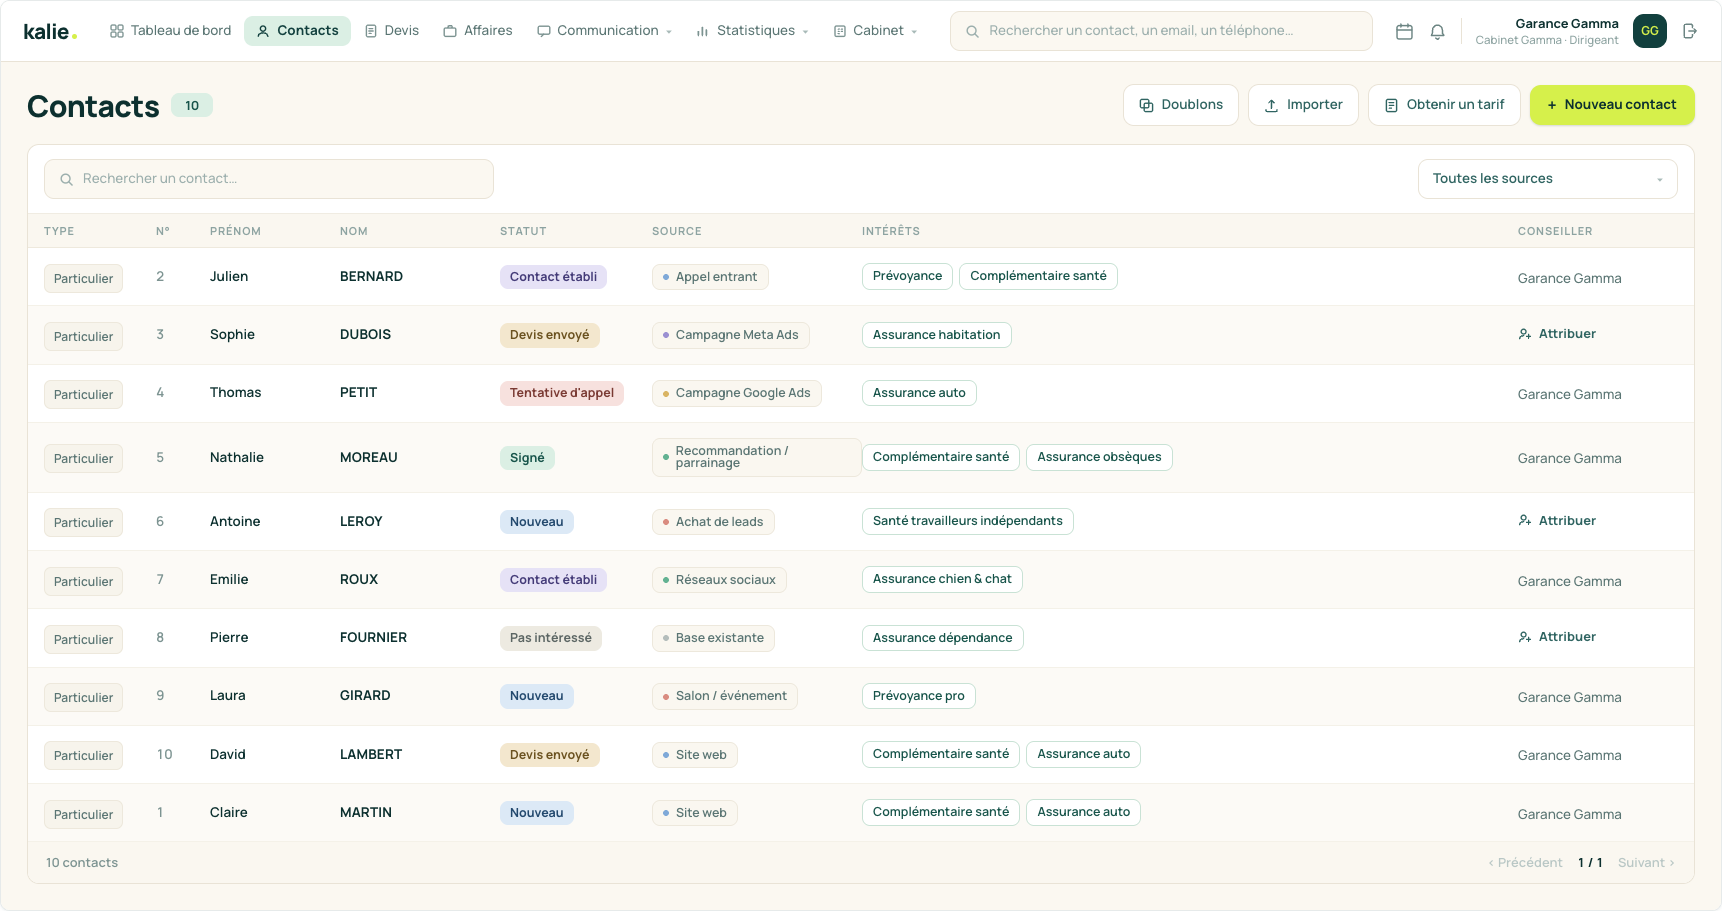Click the assign-user icon in the Sophie DUBOIS row

[1525, 334]
